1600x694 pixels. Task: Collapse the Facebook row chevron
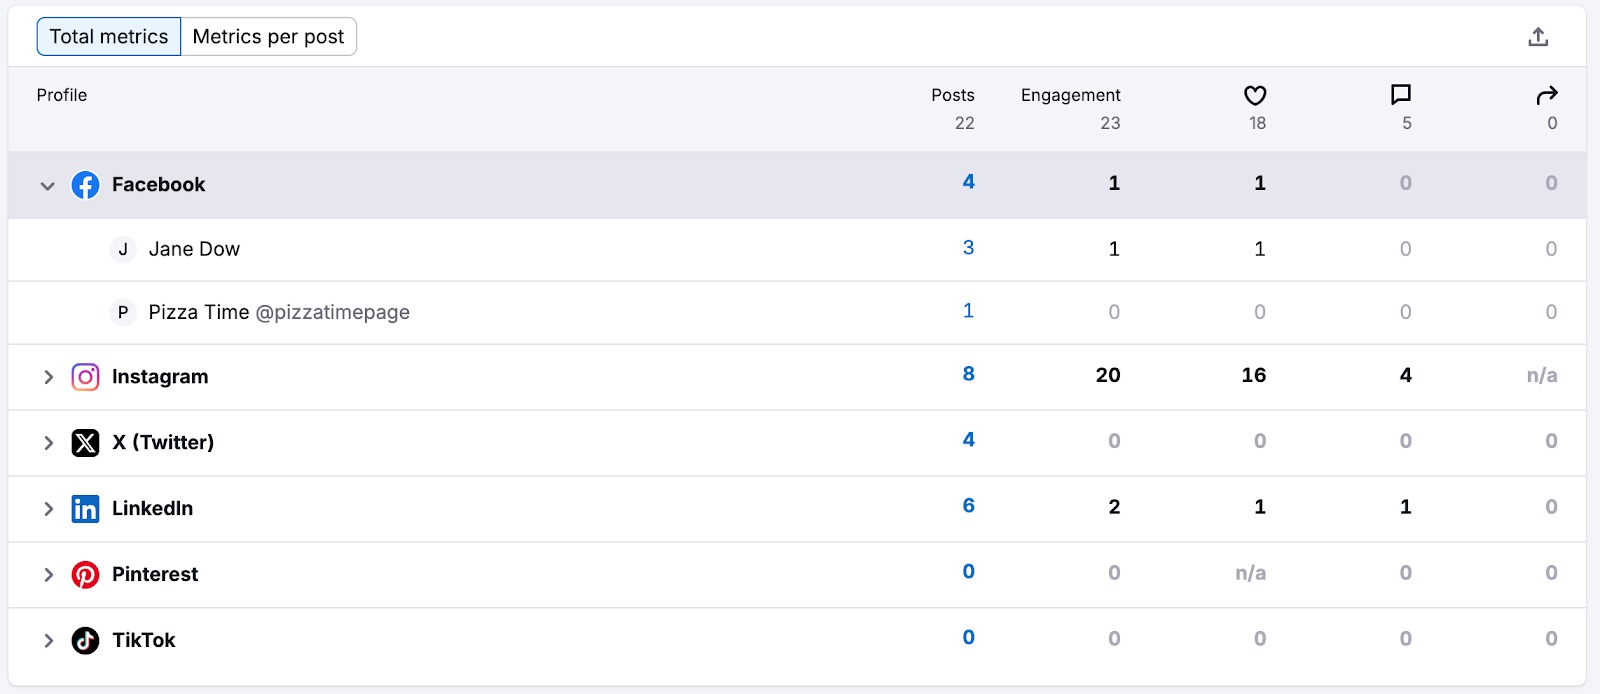(47, 186)
